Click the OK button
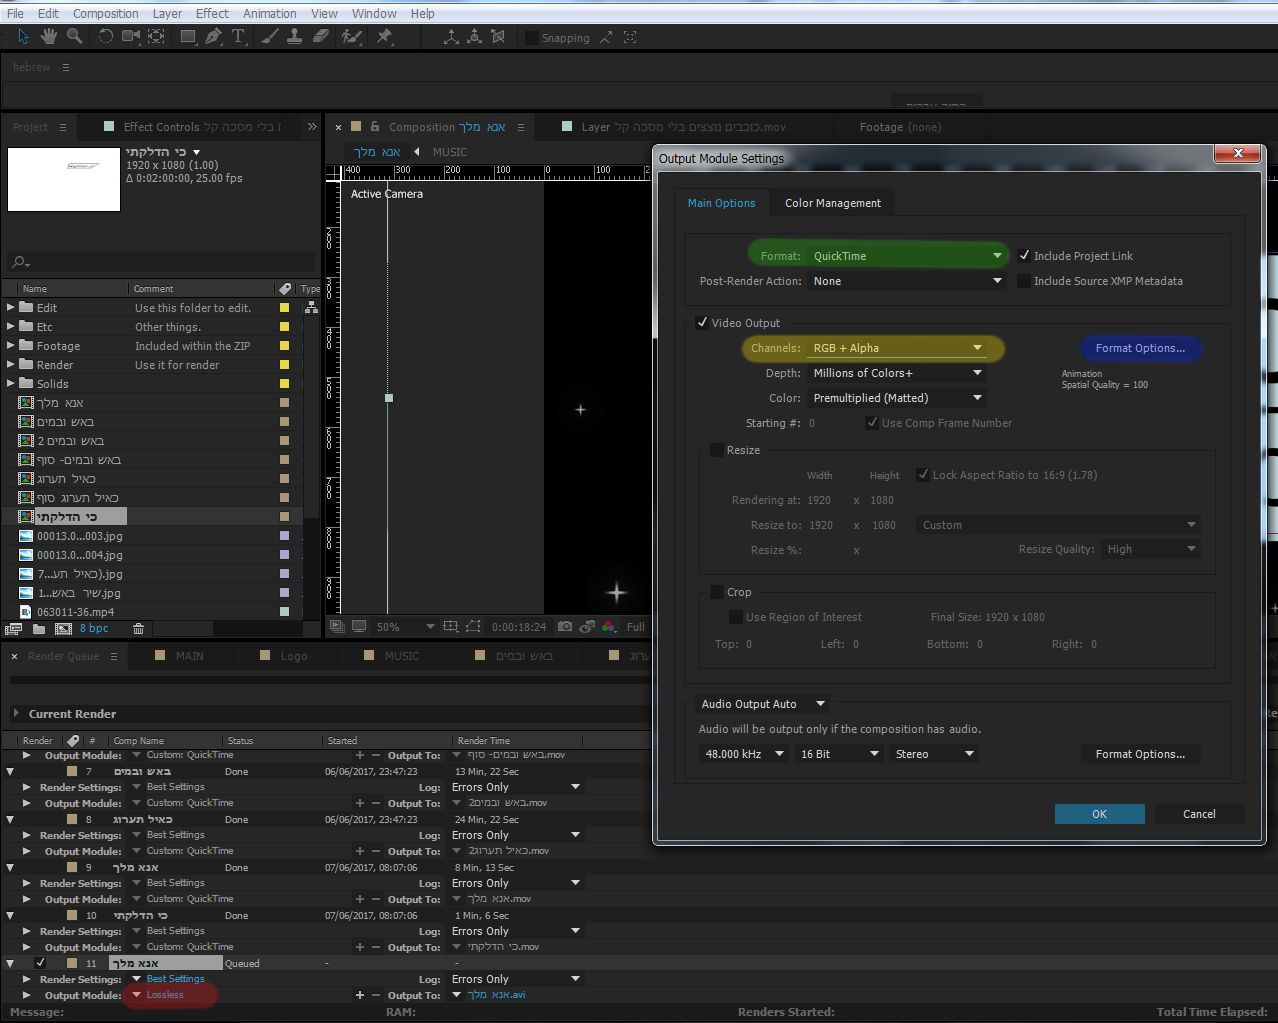 coord(1099,814)
